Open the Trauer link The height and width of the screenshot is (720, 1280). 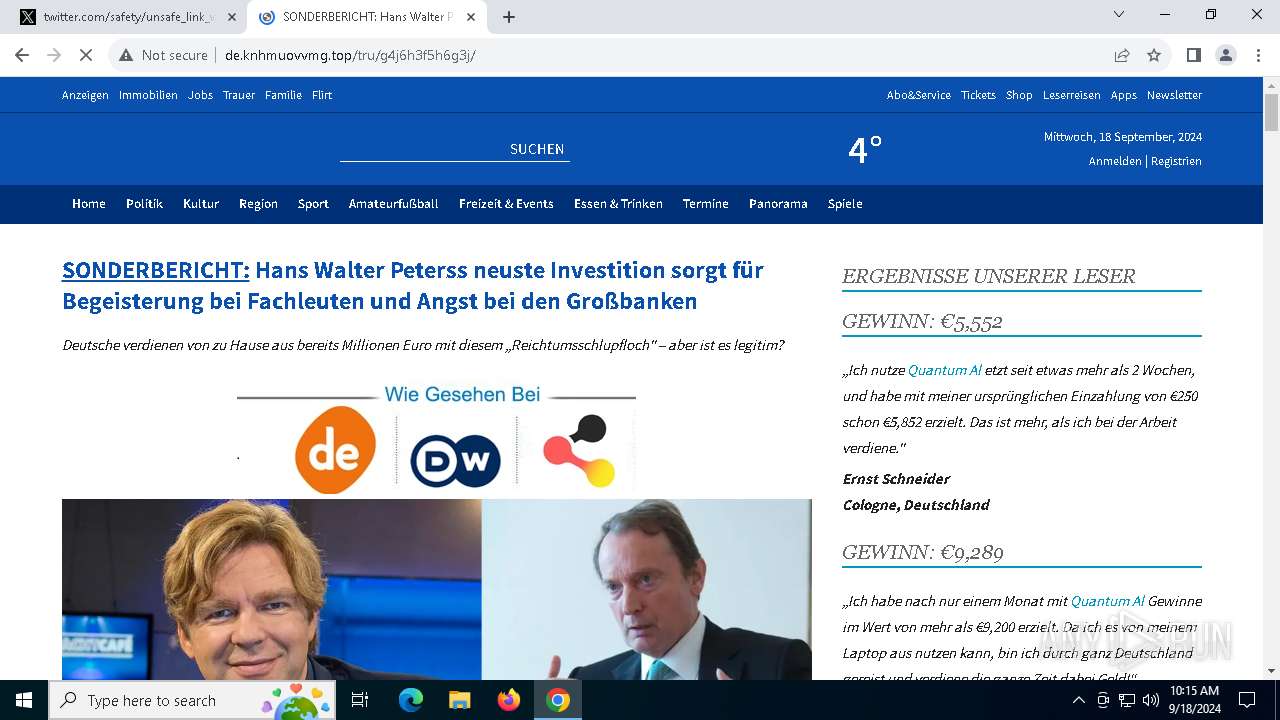[238, 95]
